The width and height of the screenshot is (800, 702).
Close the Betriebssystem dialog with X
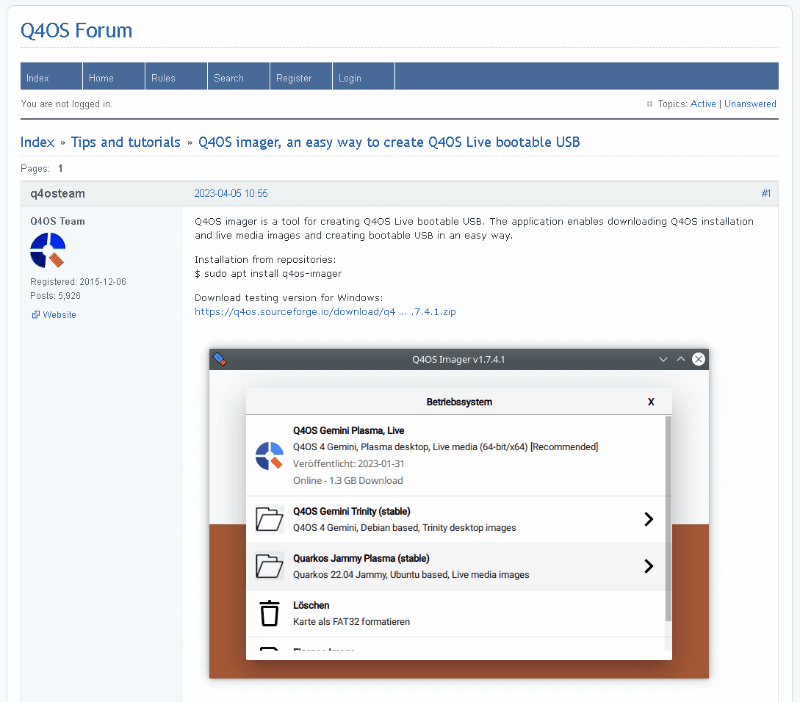(651, 402)
